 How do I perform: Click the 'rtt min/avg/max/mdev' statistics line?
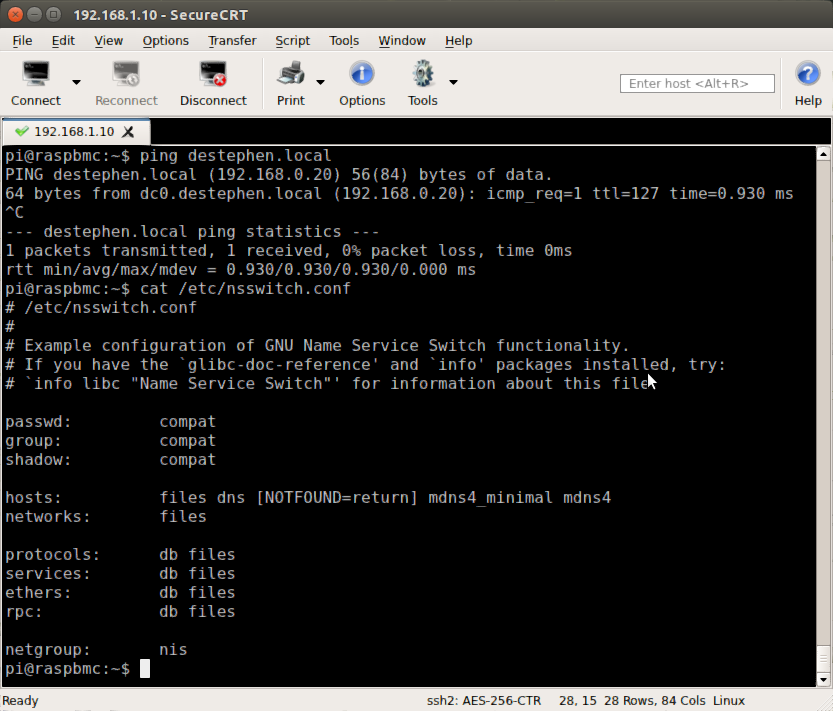point(241,270)
